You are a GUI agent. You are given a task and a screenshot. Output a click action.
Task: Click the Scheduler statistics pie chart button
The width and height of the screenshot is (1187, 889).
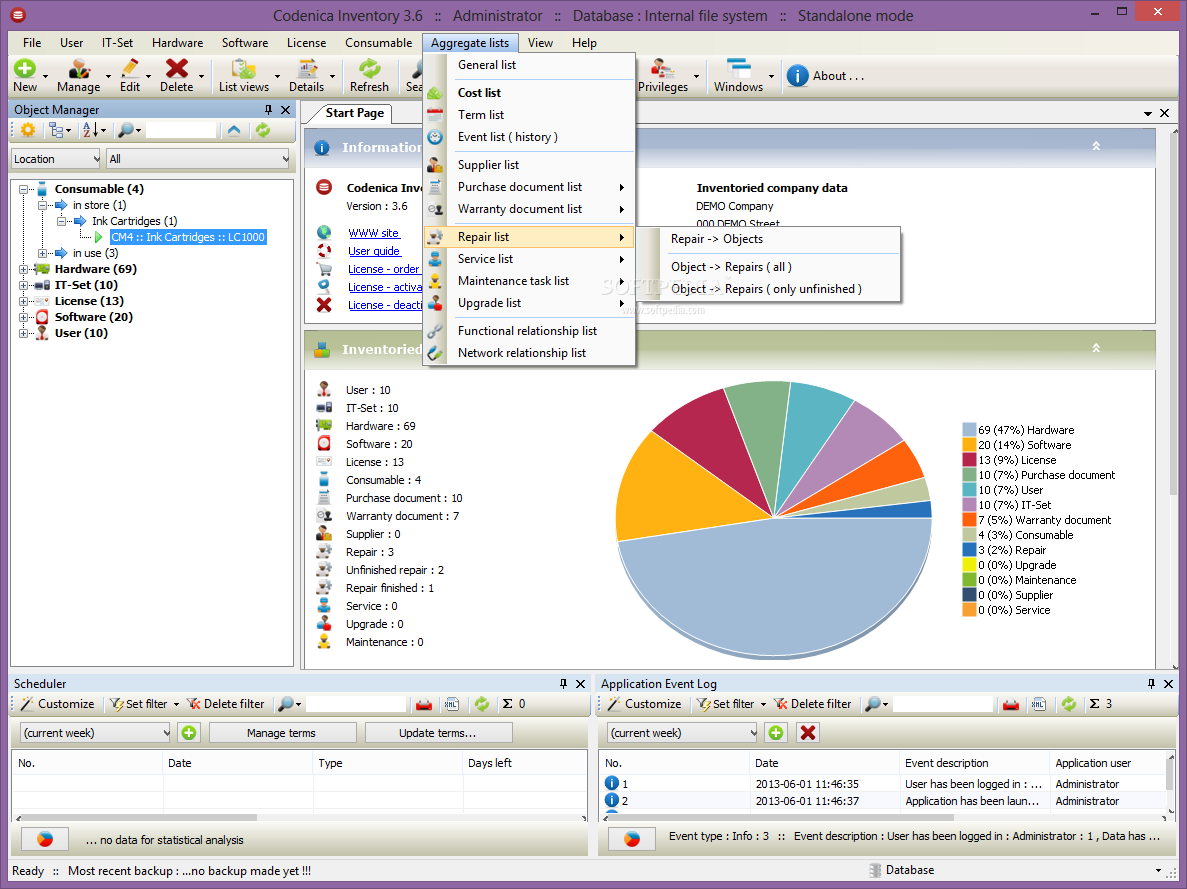45,839
